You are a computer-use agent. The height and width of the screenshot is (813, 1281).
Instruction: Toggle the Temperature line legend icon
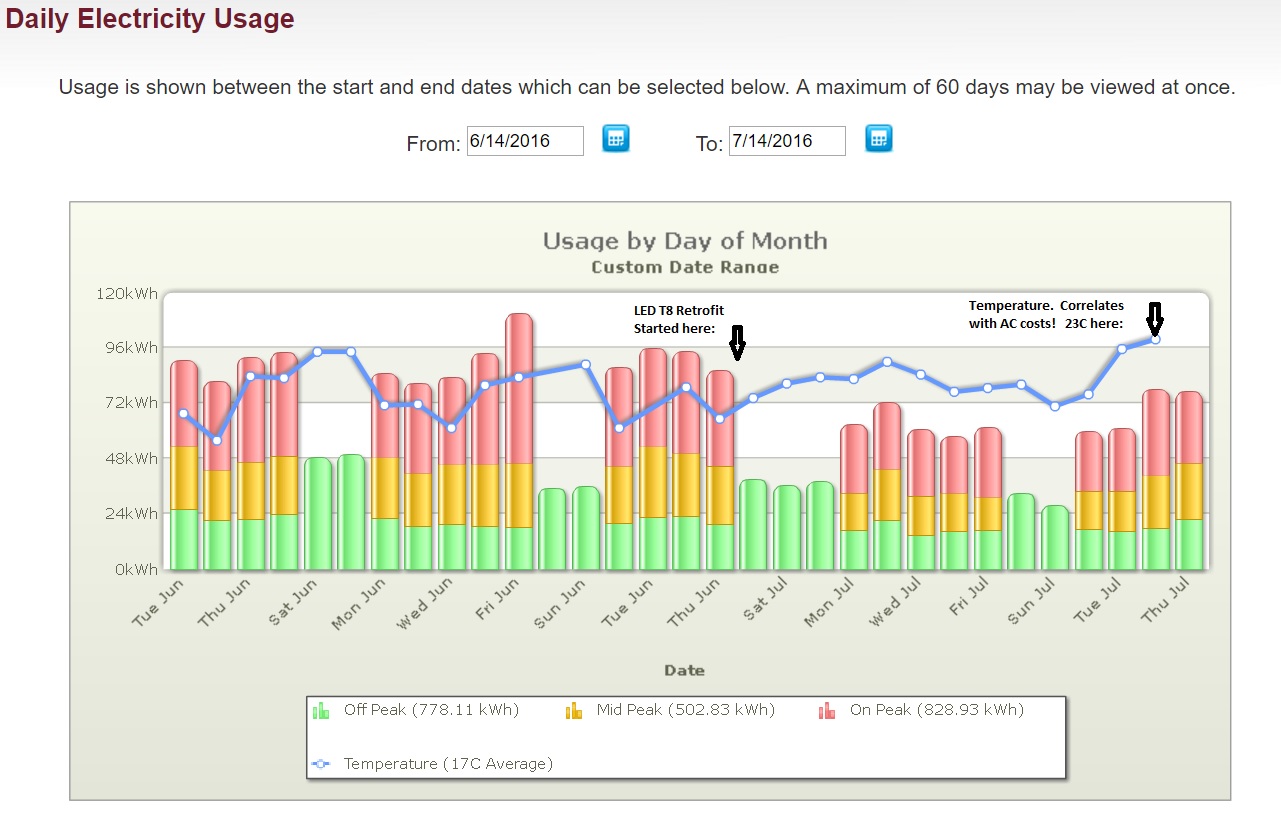pos(321,764)
